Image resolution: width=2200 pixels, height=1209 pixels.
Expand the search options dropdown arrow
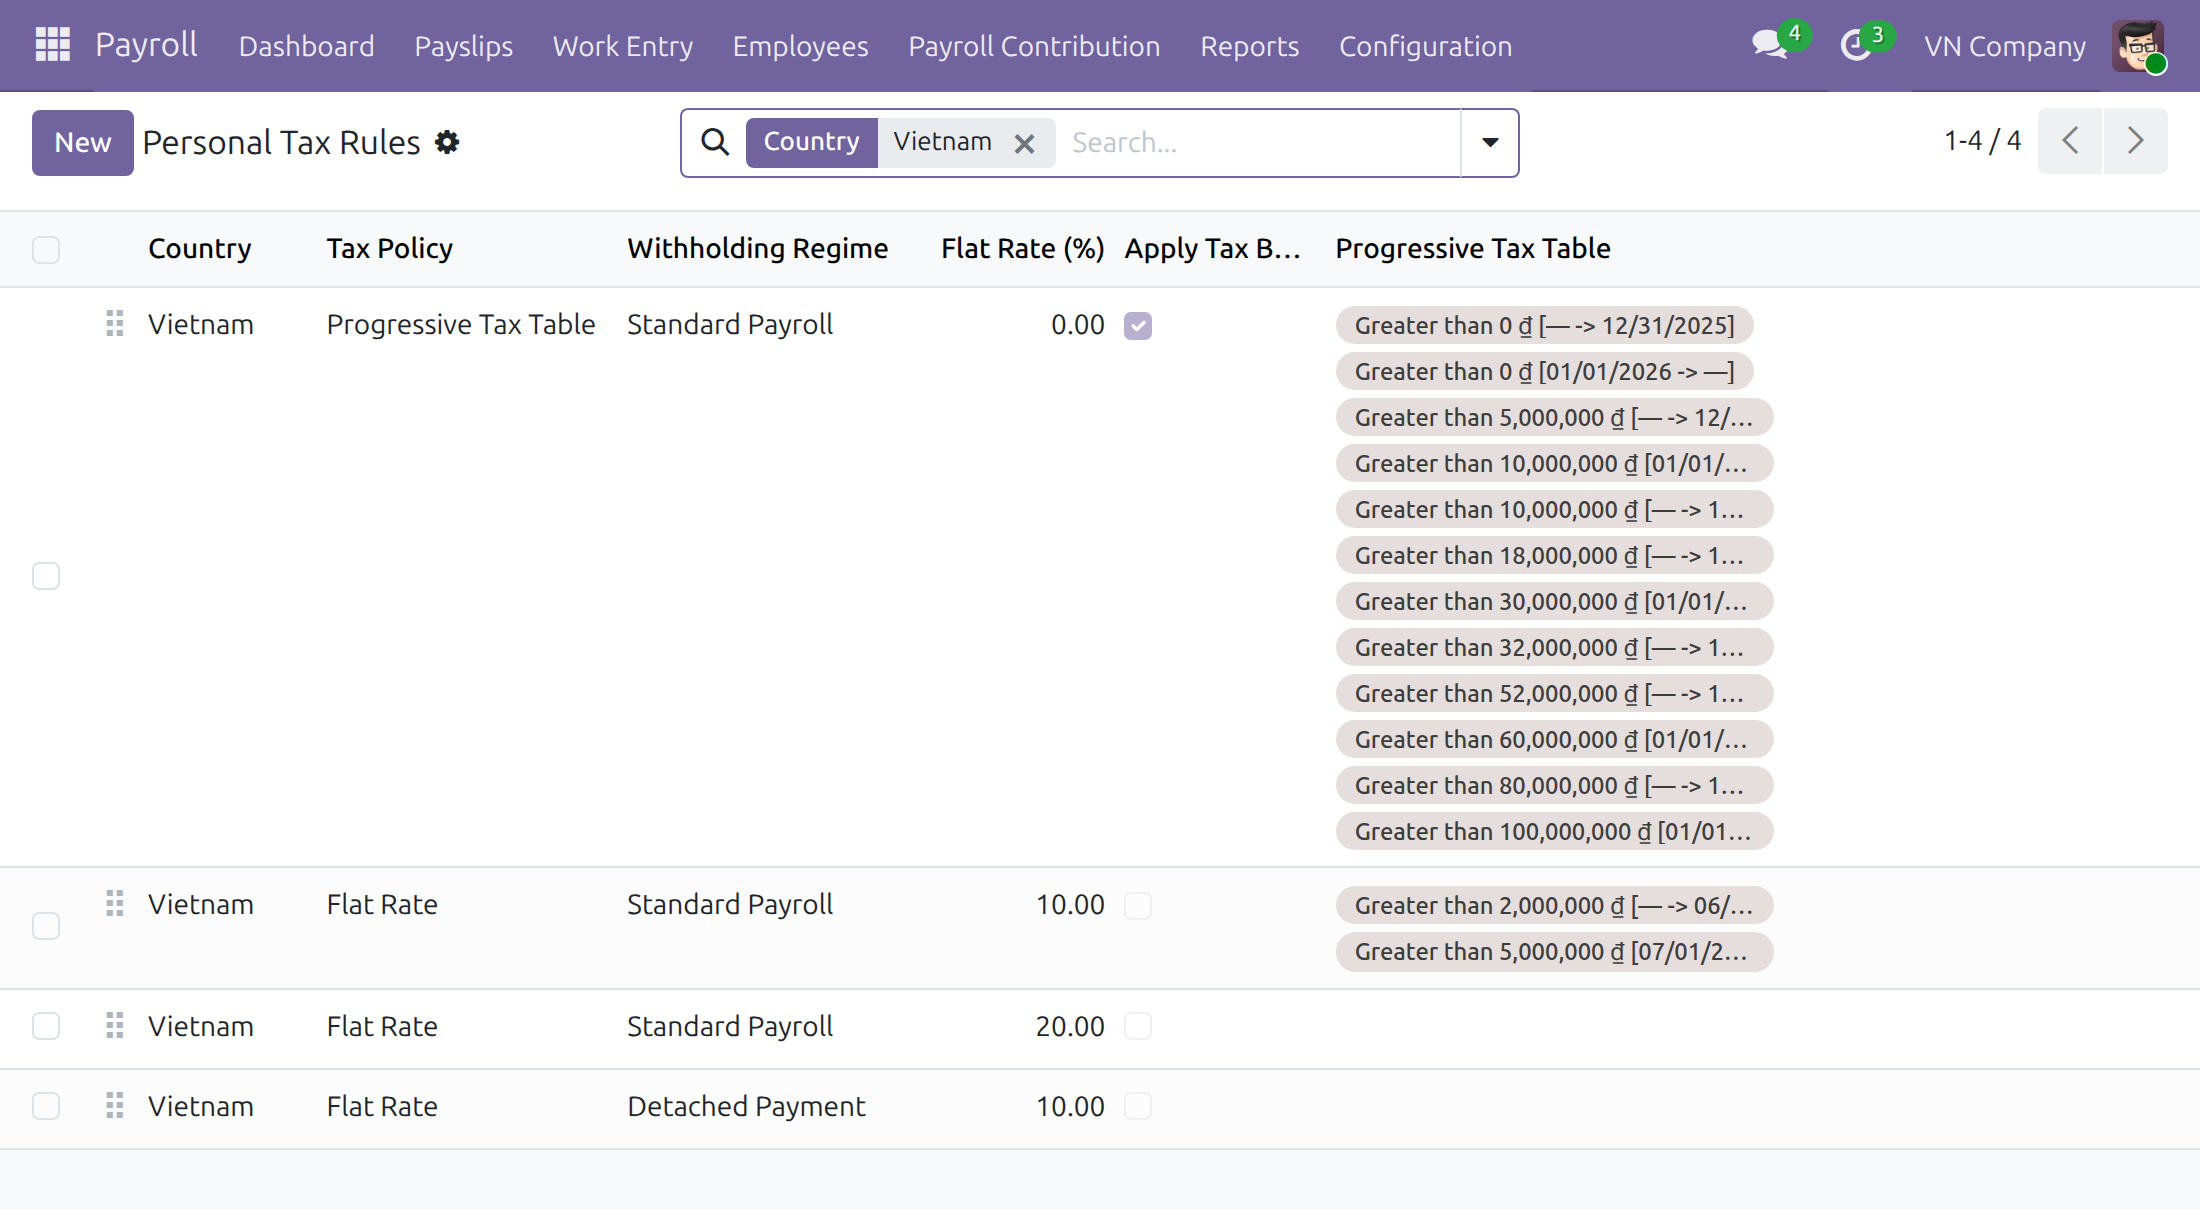(1490, 142)
